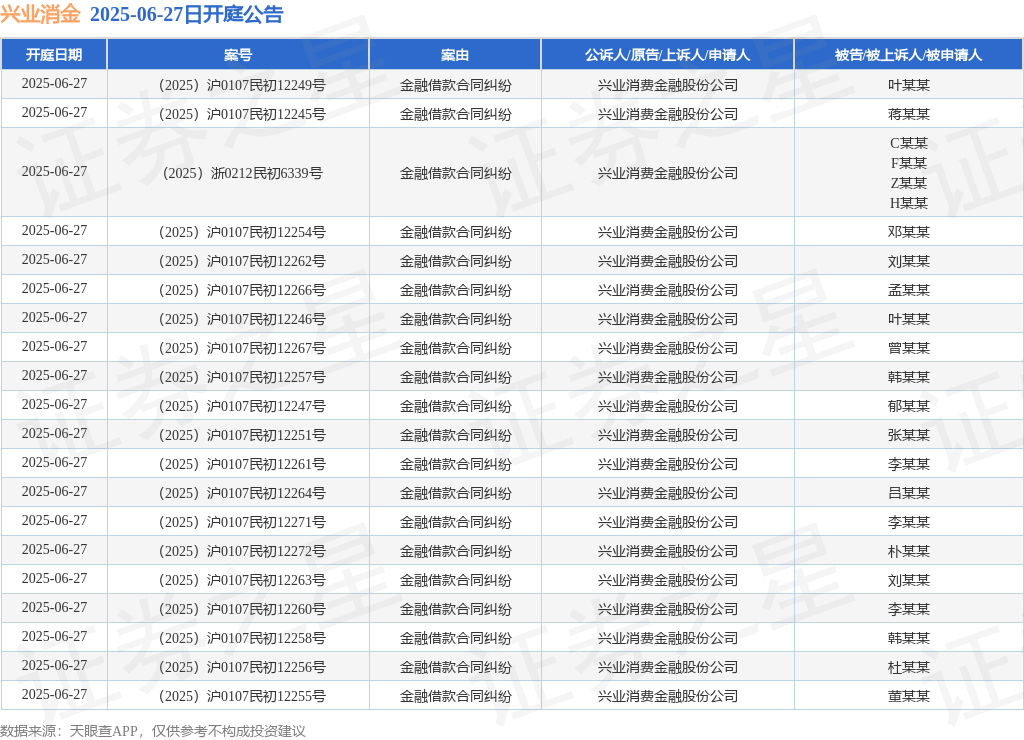This screenshot has width=1024, height=740.
Task: Click the 案号 column header
Action: 238,55
